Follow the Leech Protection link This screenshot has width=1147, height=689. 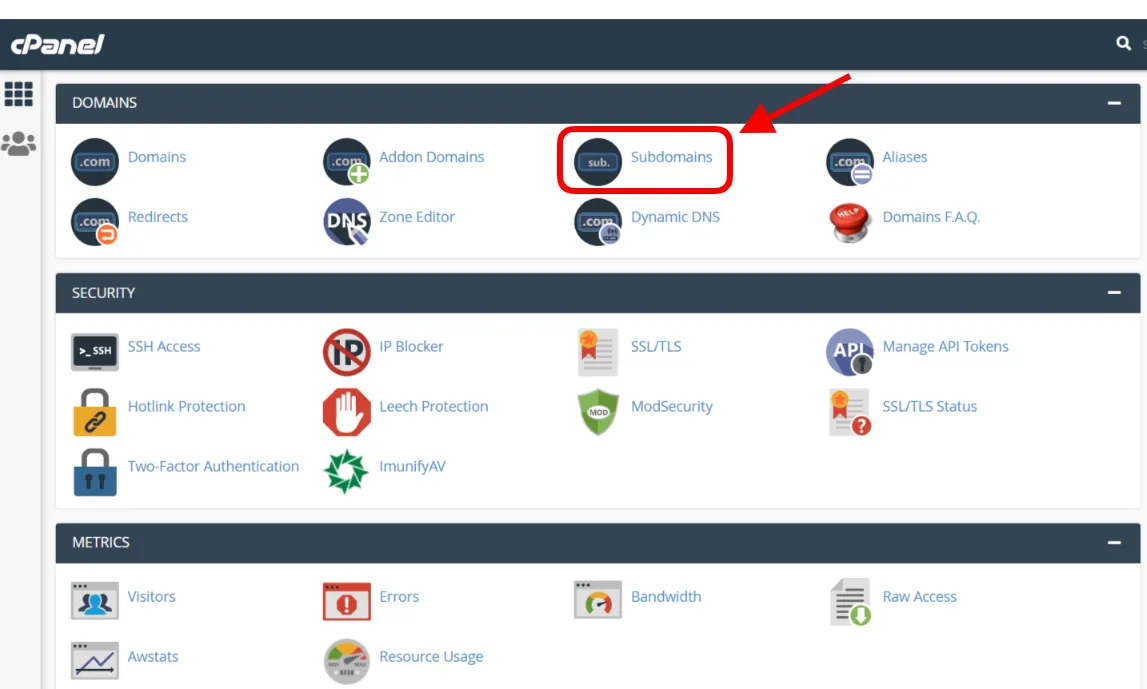[434, 406]
